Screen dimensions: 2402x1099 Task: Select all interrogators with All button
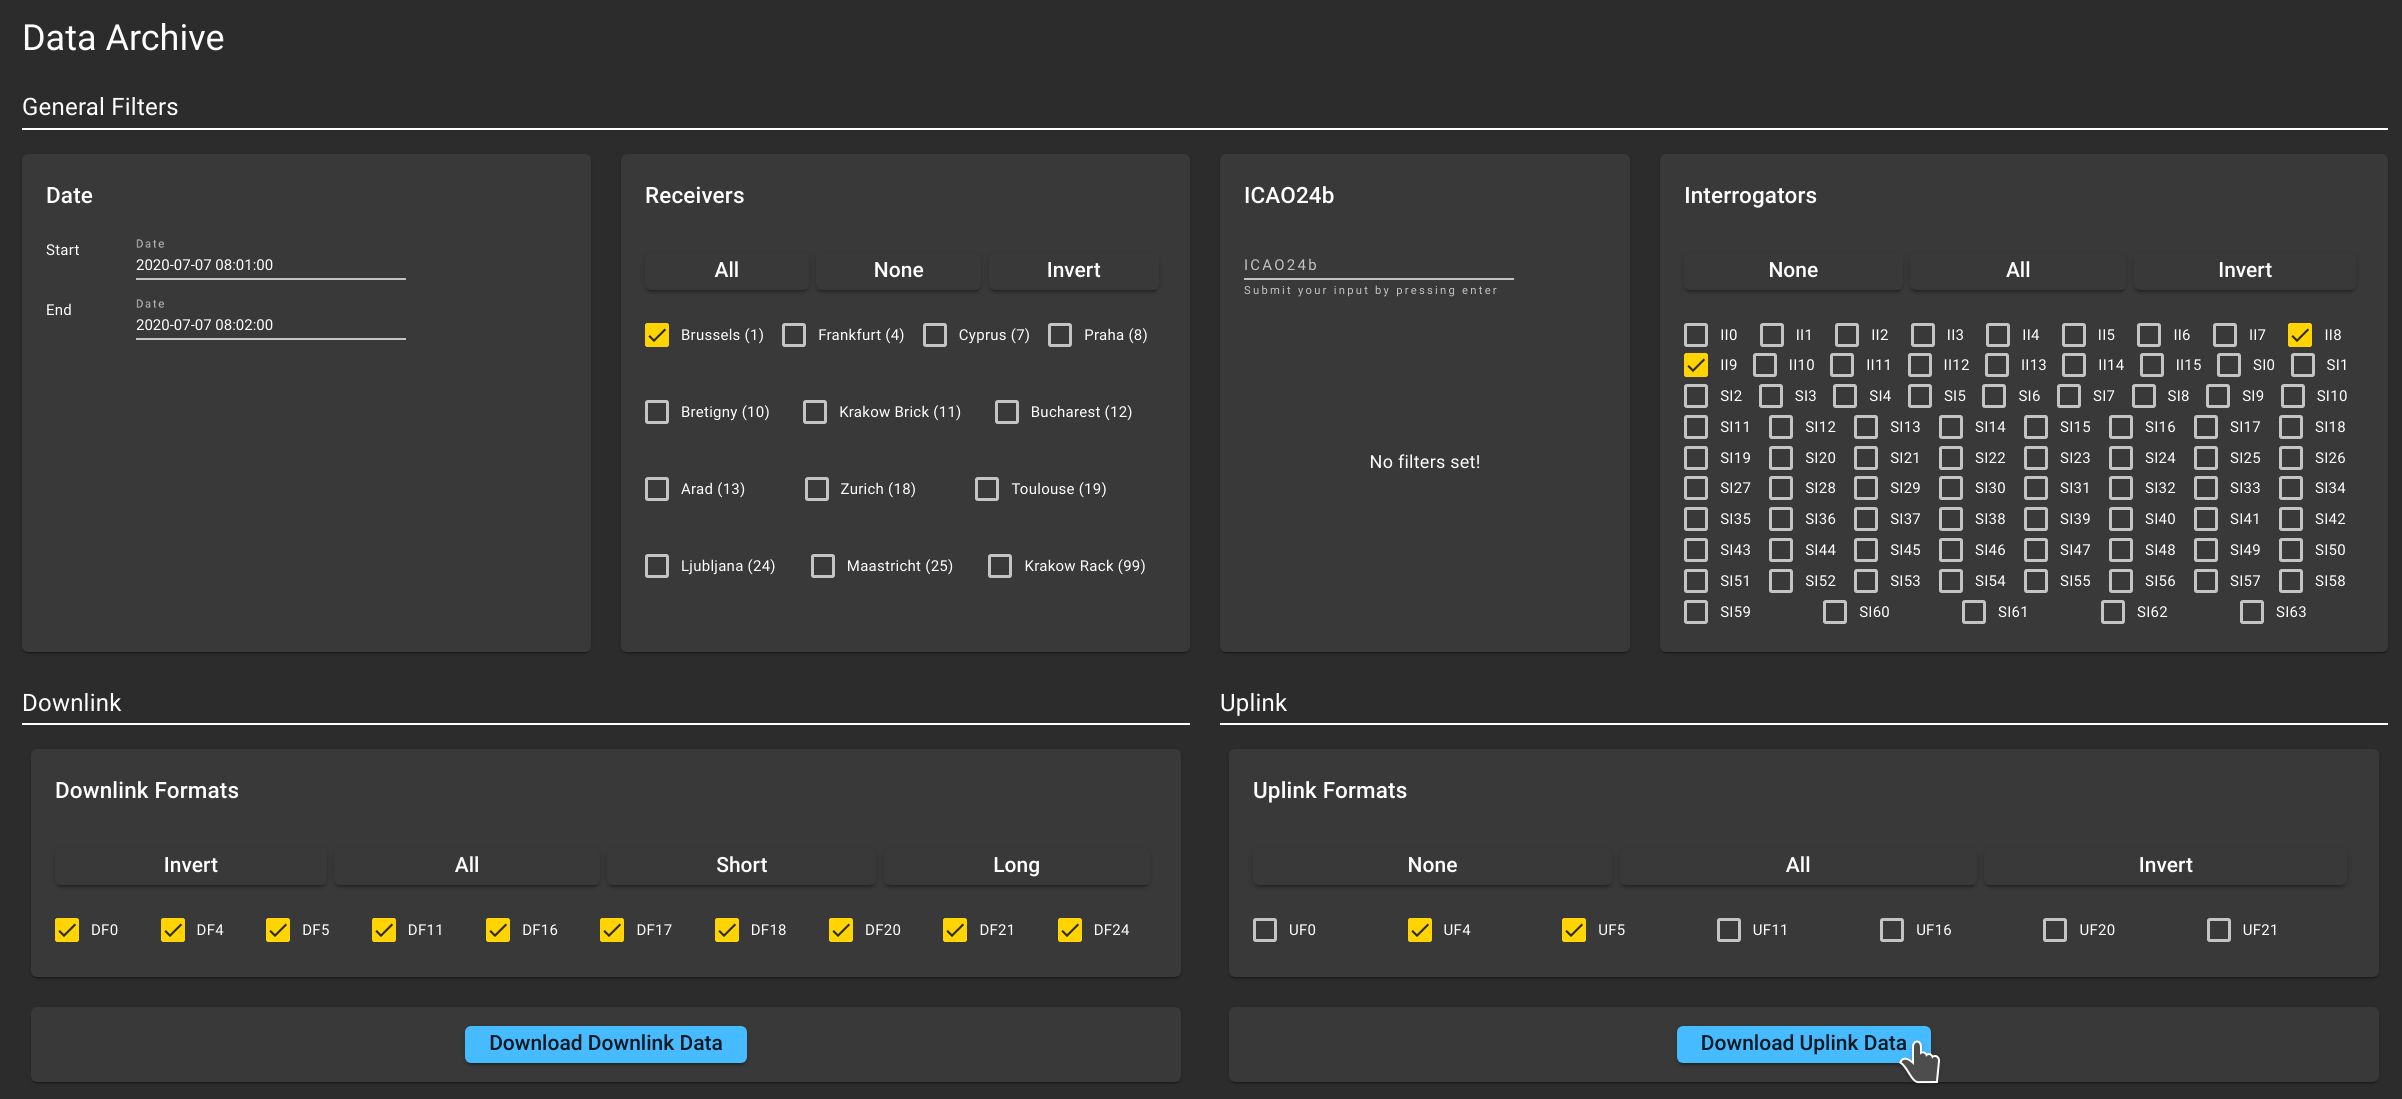point(2018,270)
